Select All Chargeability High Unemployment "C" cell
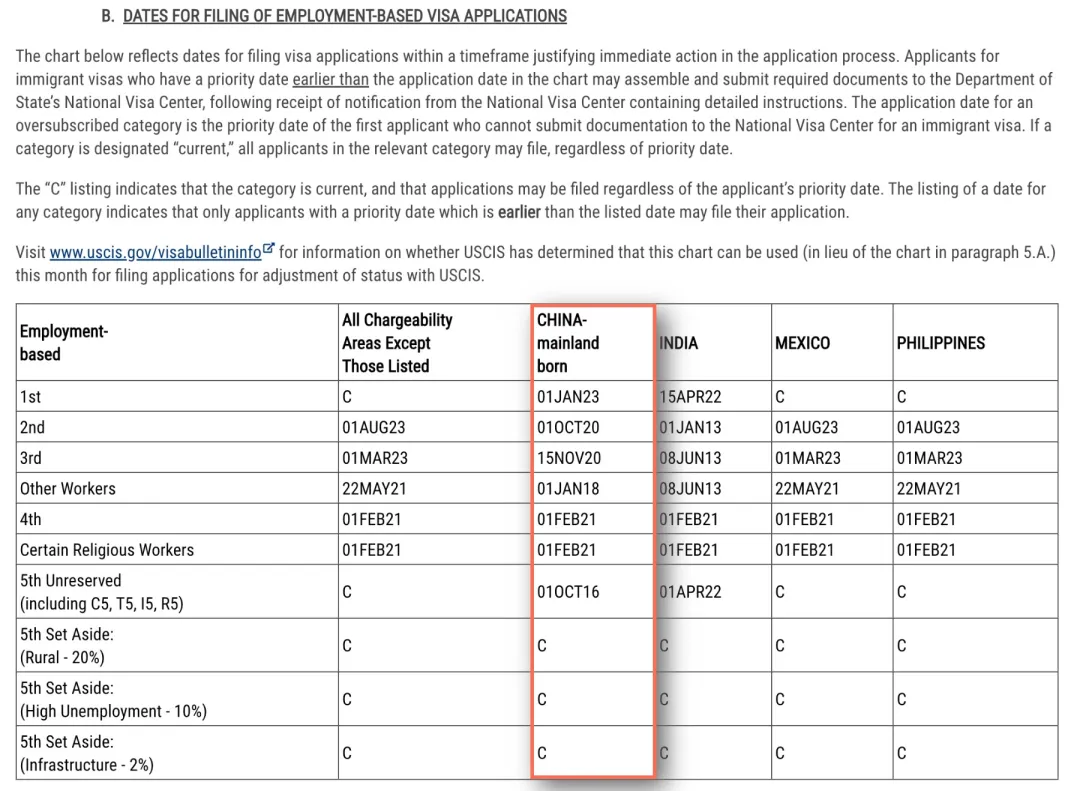 pyautogui.click(x=347, y=699)
